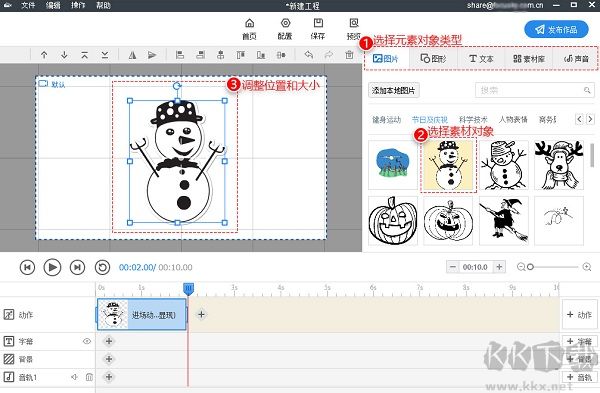Click the redo arrow in toolbar
This screenshot has width=600, height=393.
(329, 55)
